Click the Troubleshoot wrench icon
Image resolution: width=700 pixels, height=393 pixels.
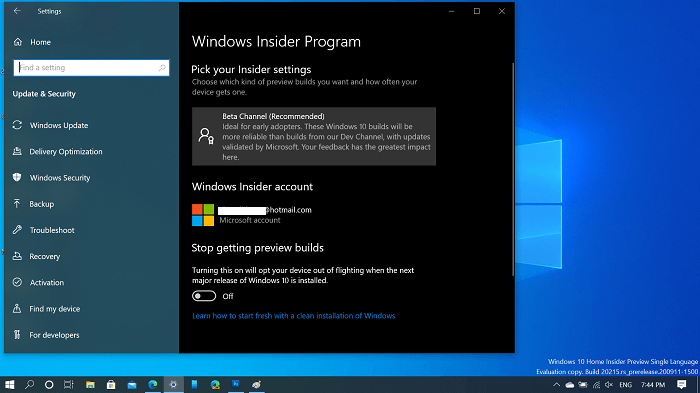pyautogui.click(x=17, y=230)
